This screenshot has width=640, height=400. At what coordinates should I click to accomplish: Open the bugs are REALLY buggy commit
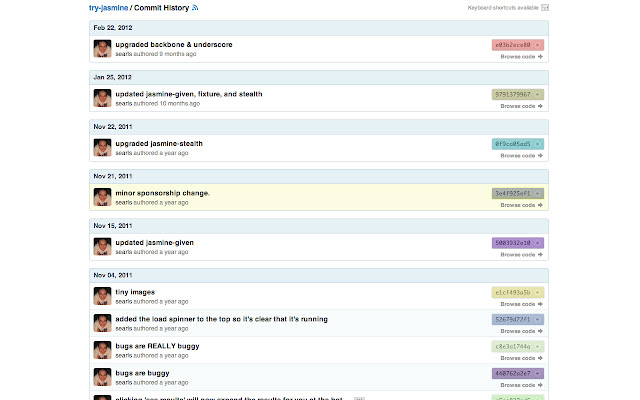[158, 346]
